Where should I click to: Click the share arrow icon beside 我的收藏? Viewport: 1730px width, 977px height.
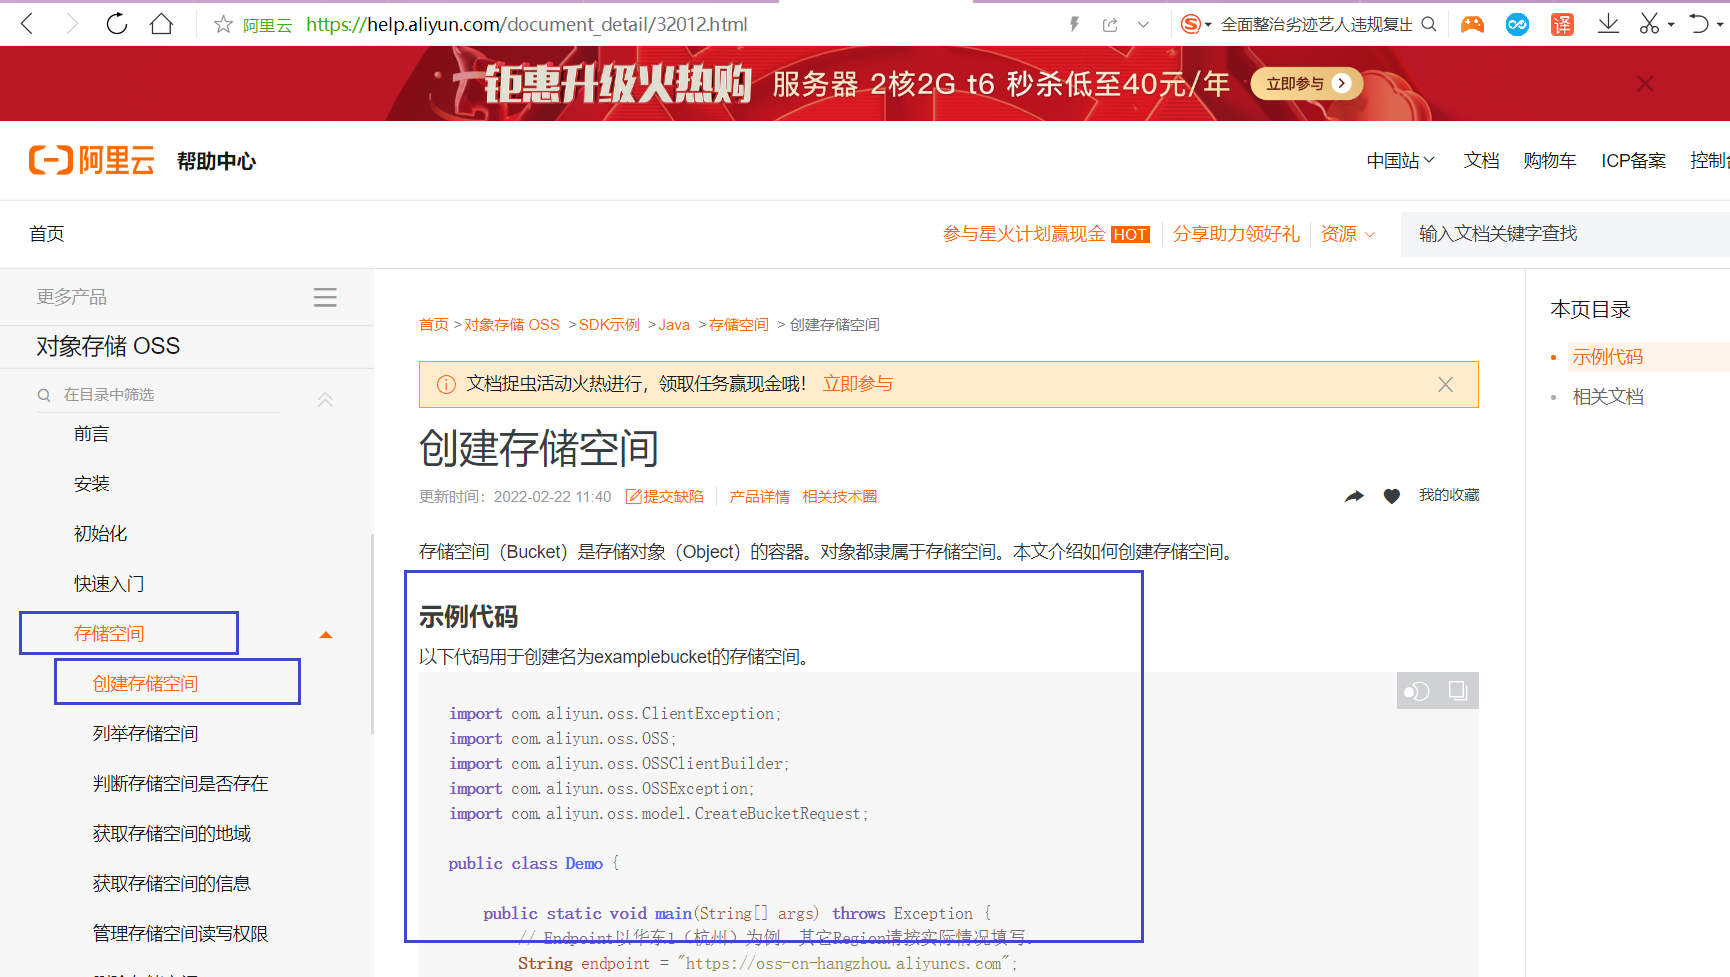point(1354,496)
